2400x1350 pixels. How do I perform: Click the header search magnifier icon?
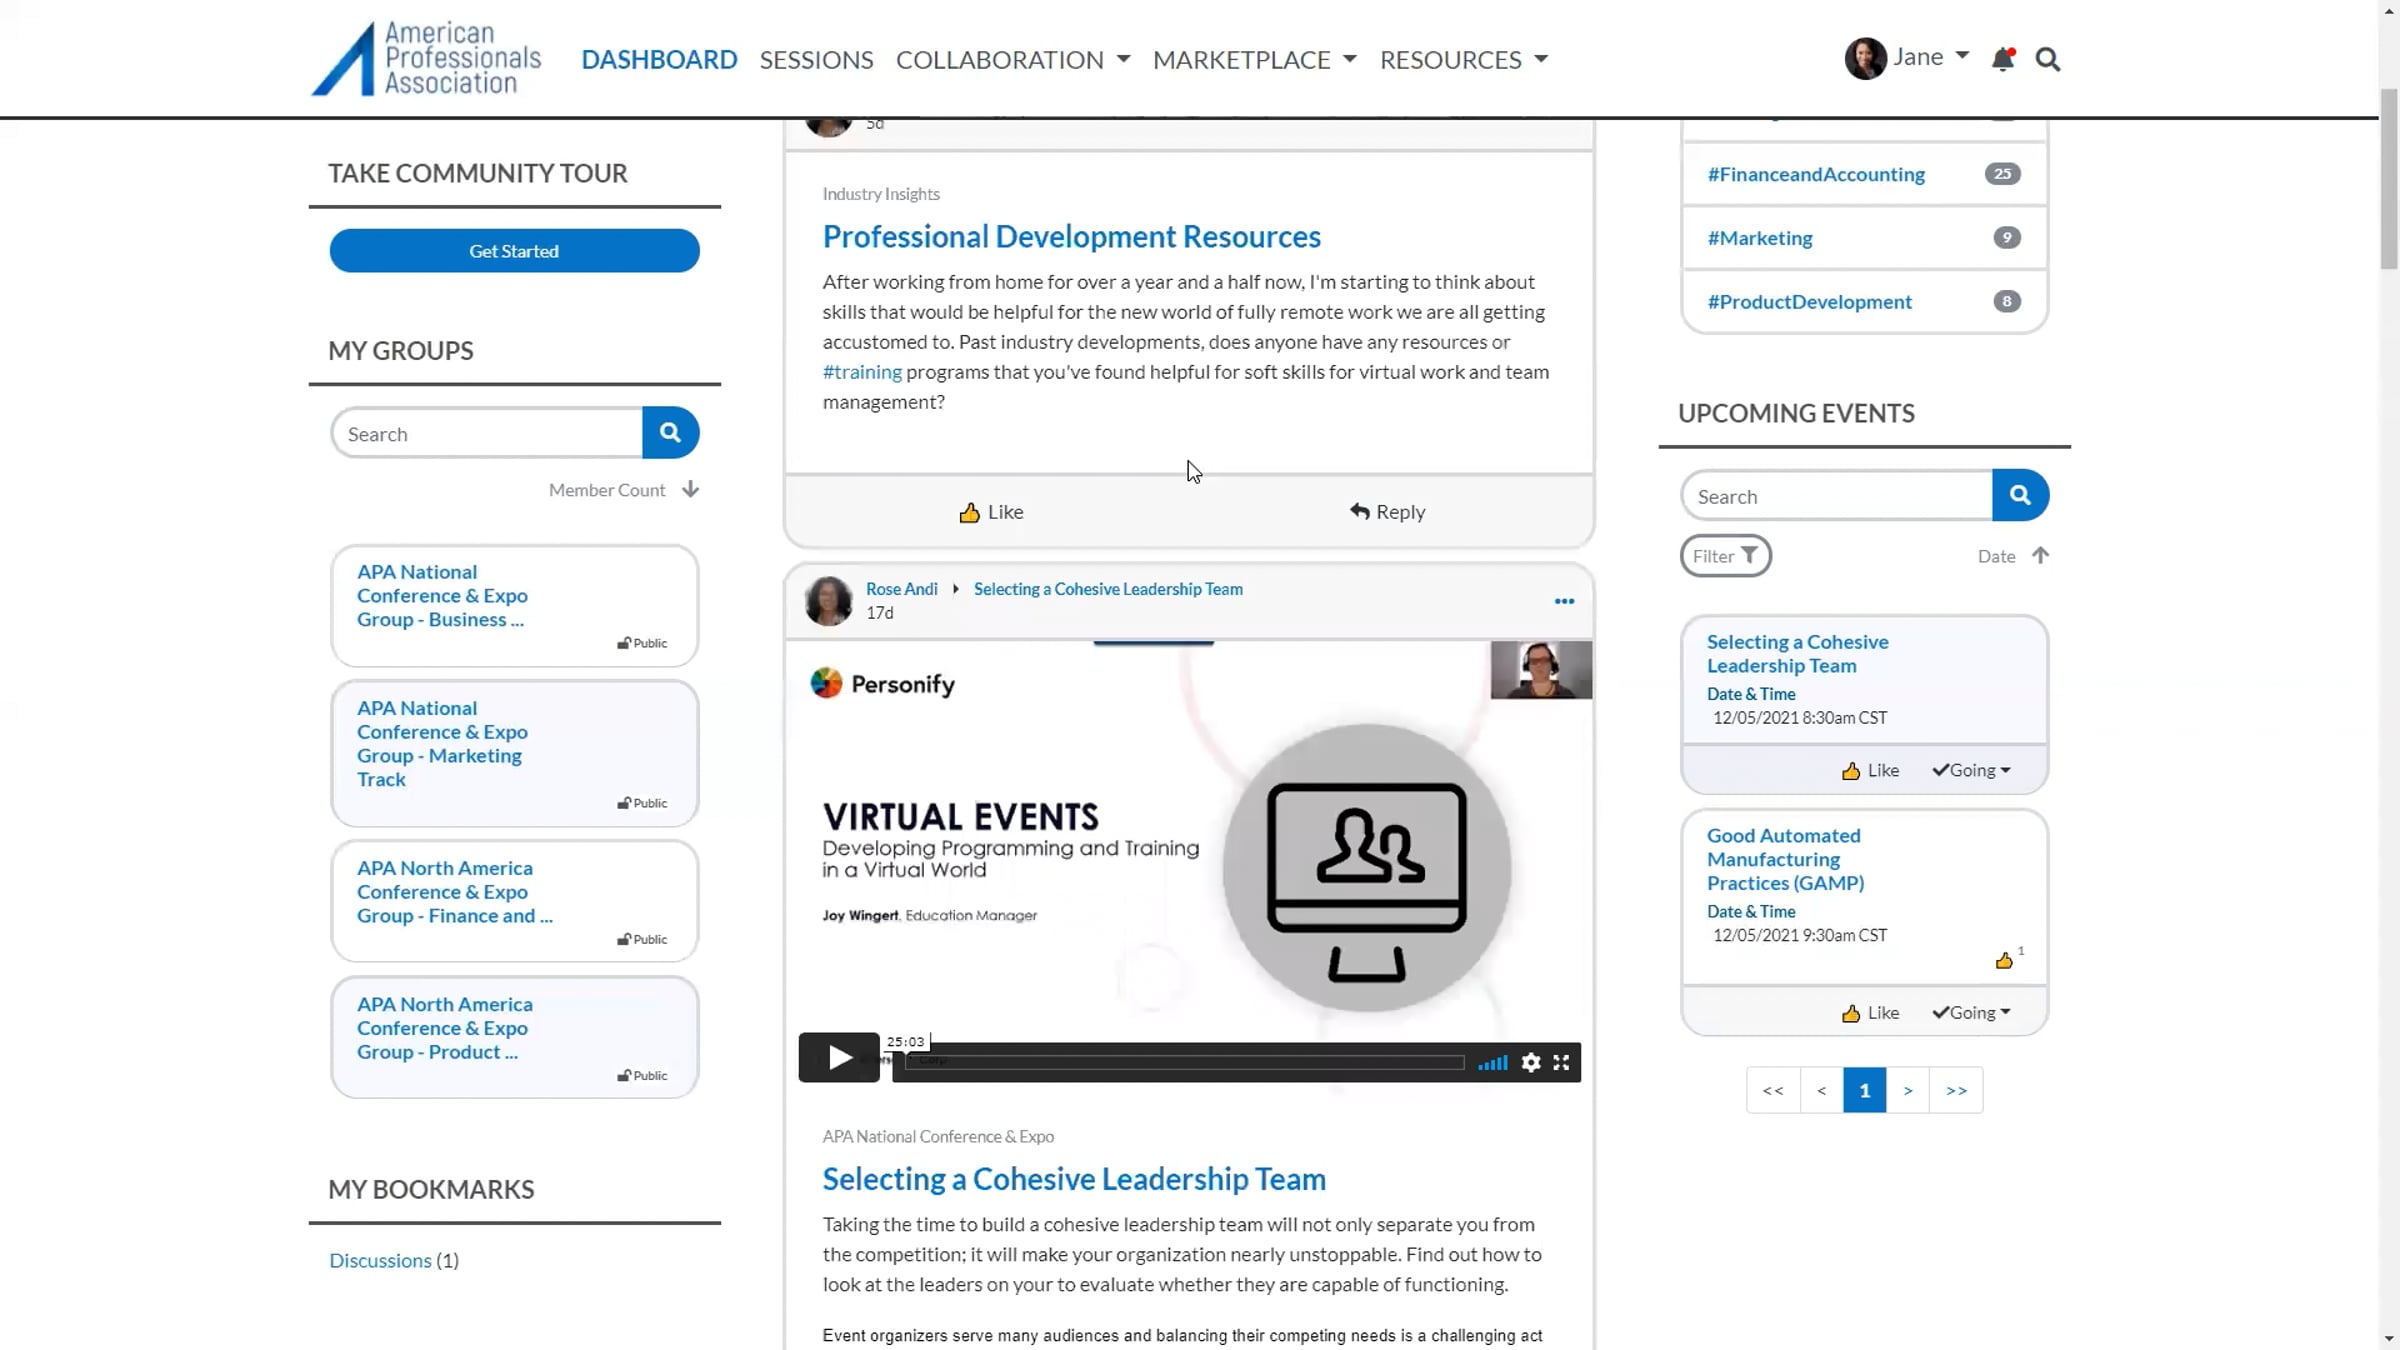pyautogui.click(x=2047, y=59)
